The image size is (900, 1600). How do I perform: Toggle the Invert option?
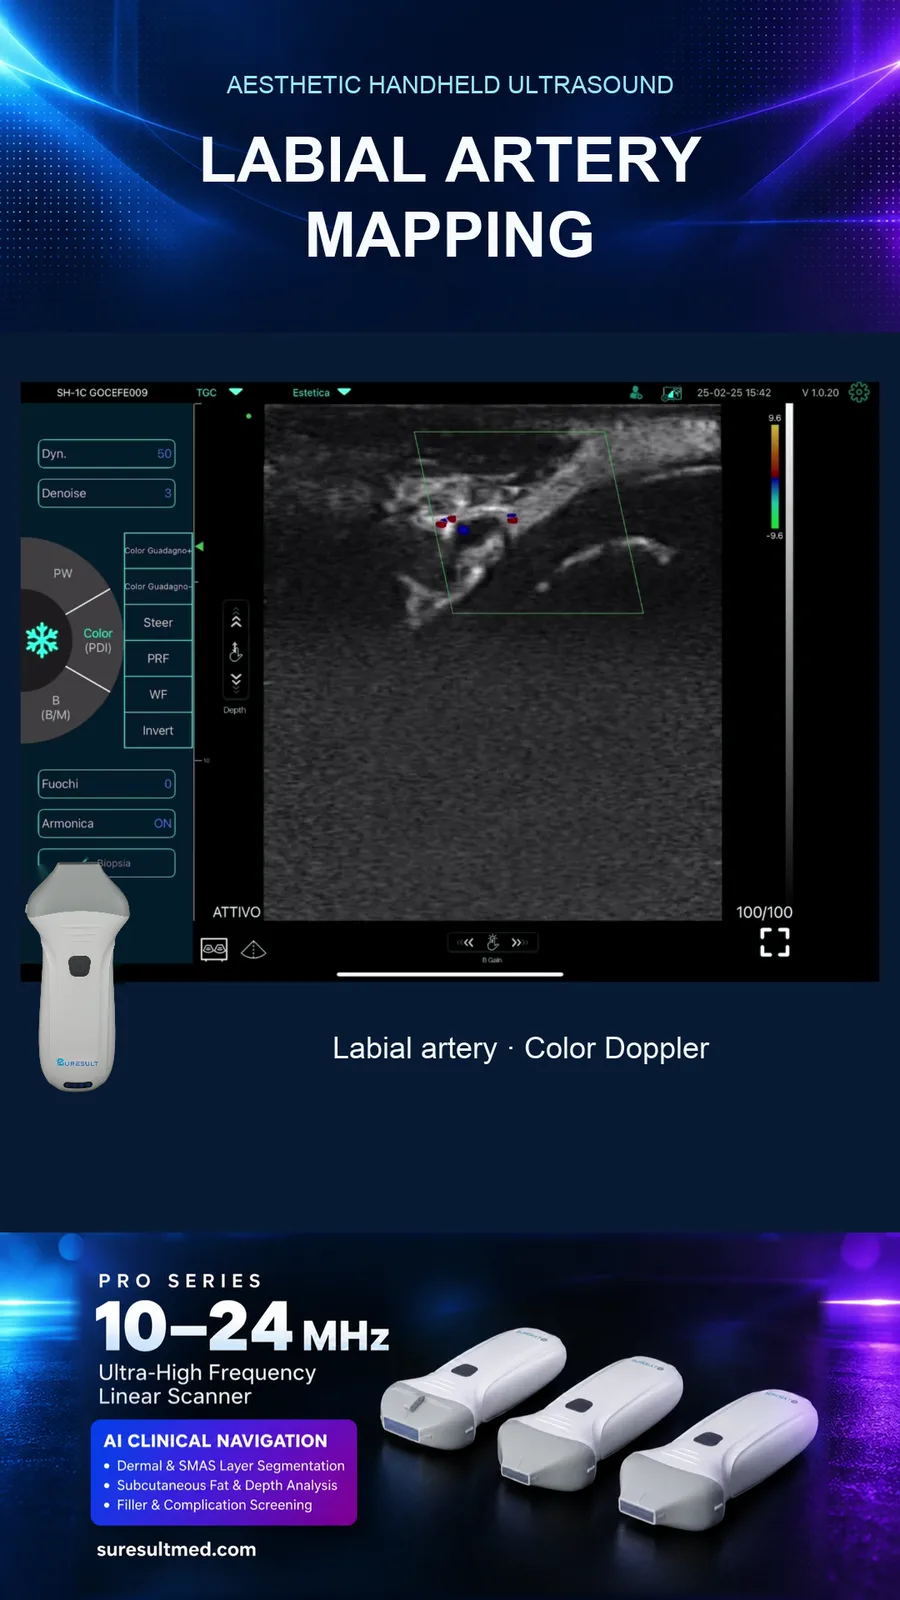(158, 730)
